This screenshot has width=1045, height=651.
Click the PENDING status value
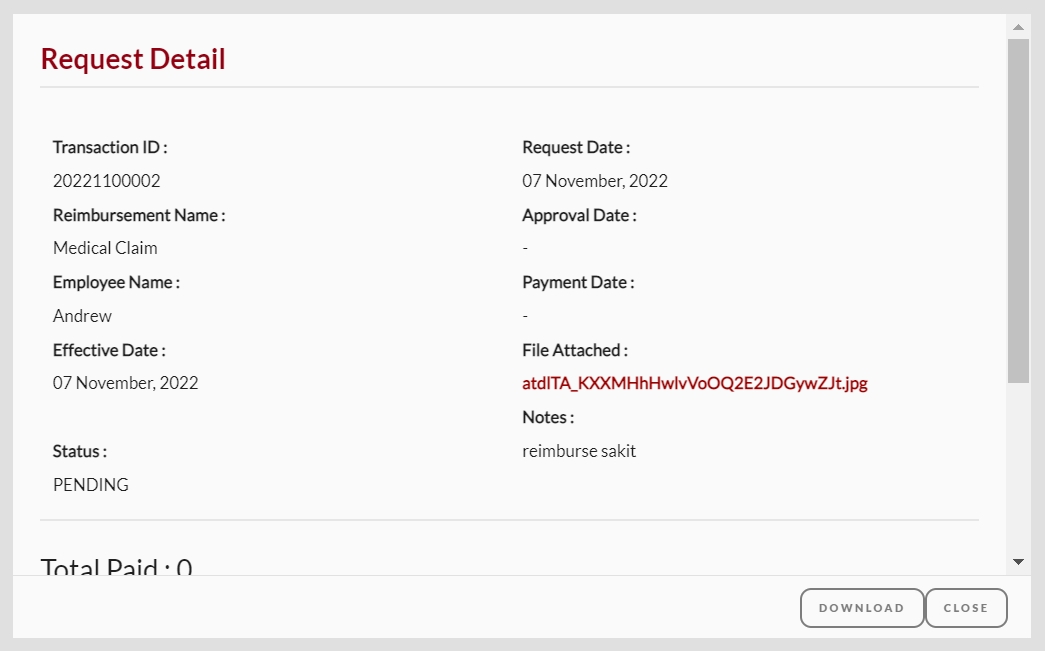click(91, 484)
